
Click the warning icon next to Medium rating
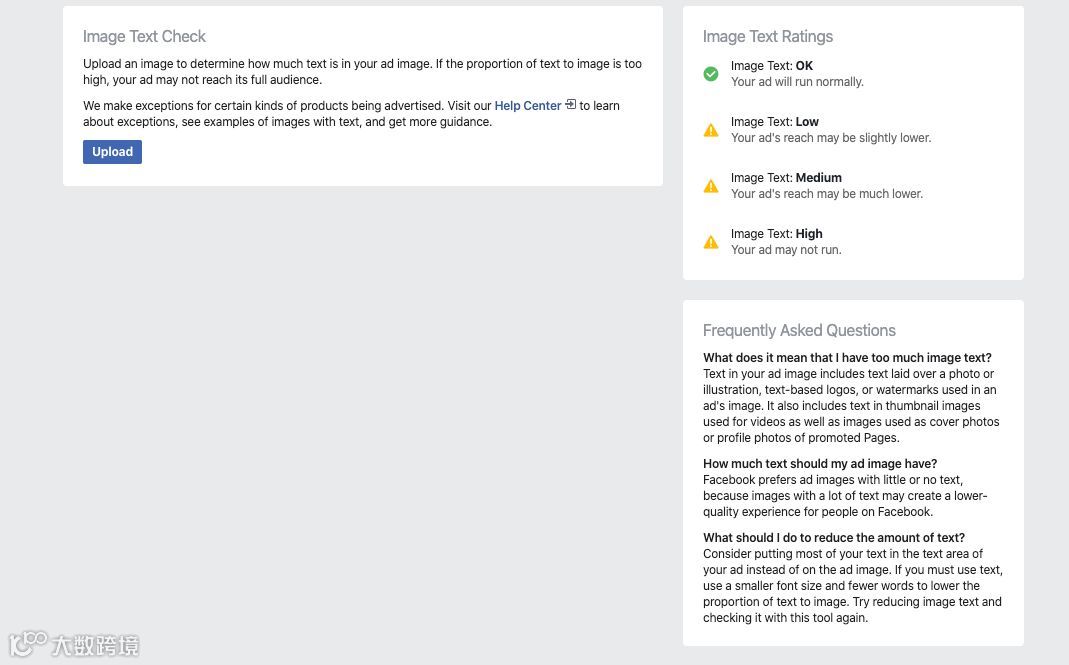(710, 186)
